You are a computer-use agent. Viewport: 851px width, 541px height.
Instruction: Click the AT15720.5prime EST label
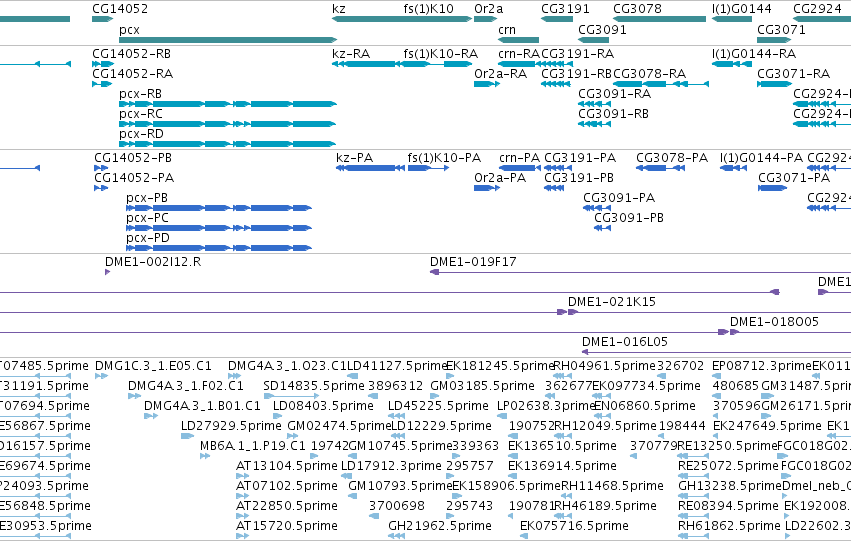[287, 526]
